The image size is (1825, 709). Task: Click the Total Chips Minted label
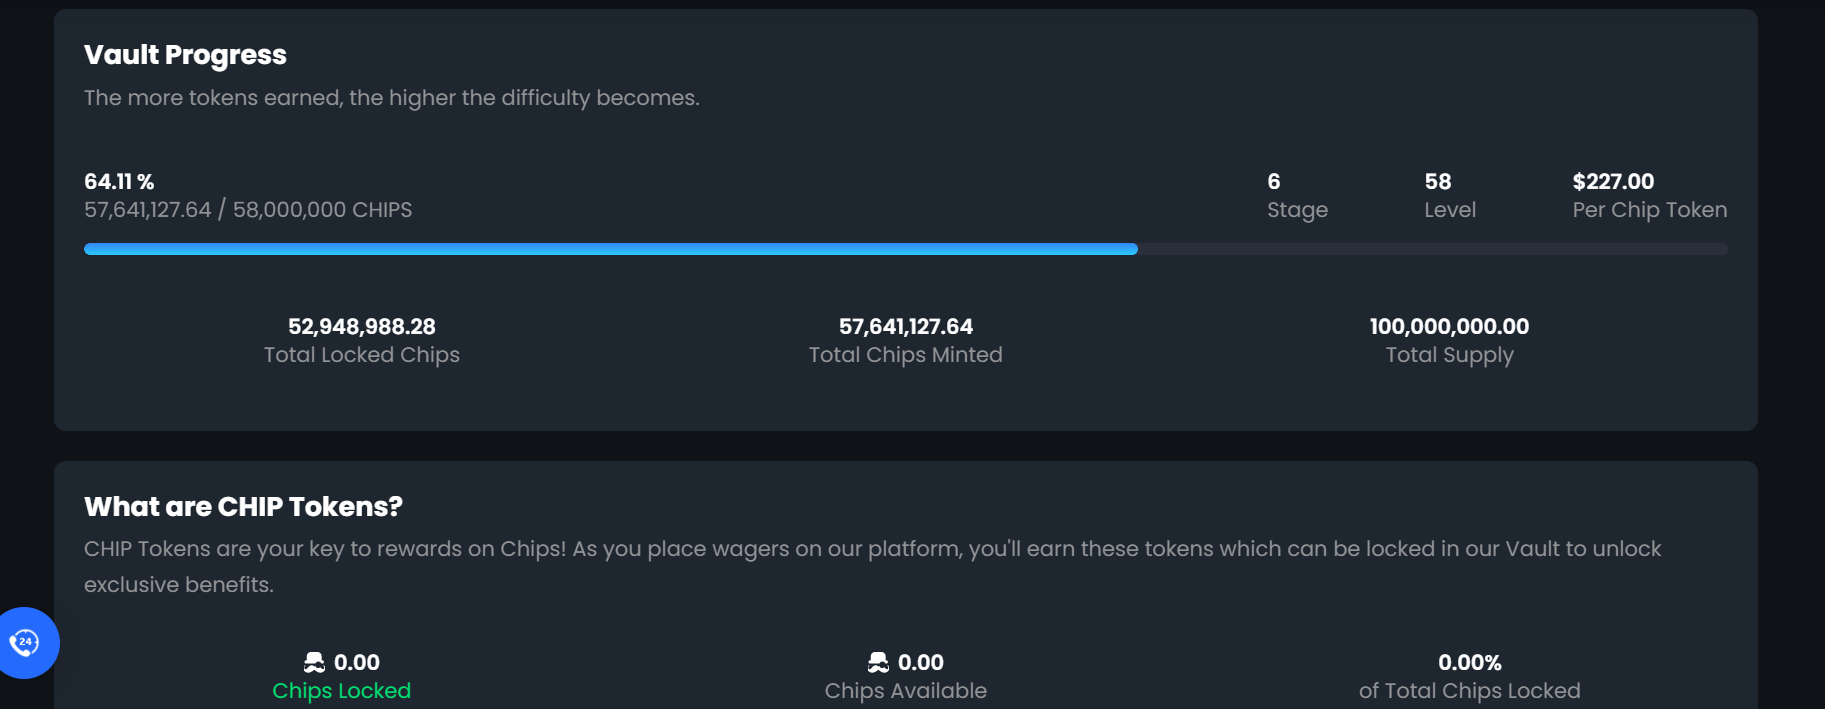tap(905, 355)
